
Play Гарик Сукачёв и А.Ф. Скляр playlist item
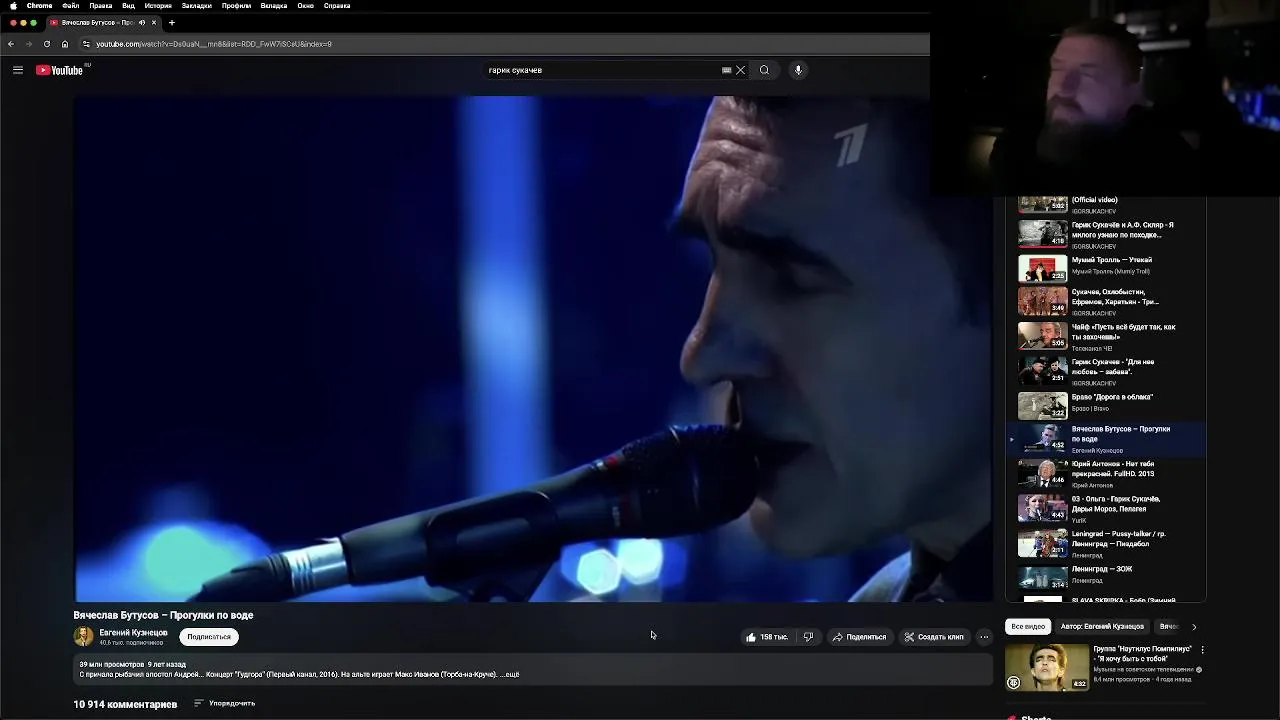point(1105,233)
